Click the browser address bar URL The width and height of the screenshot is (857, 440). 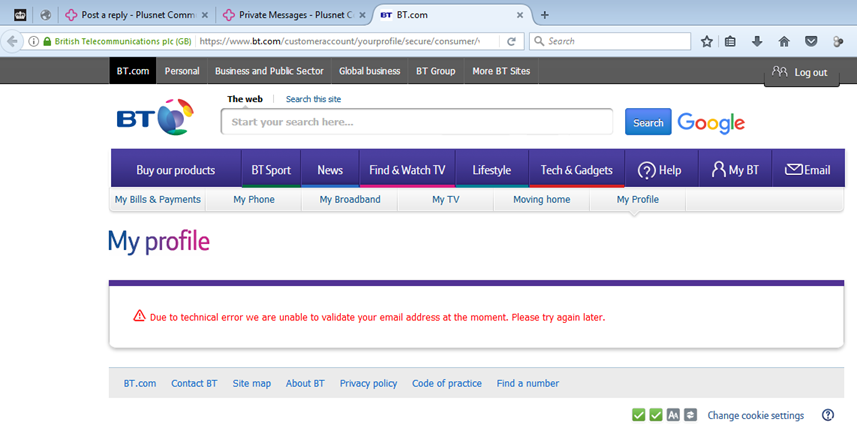coord(339,41)
